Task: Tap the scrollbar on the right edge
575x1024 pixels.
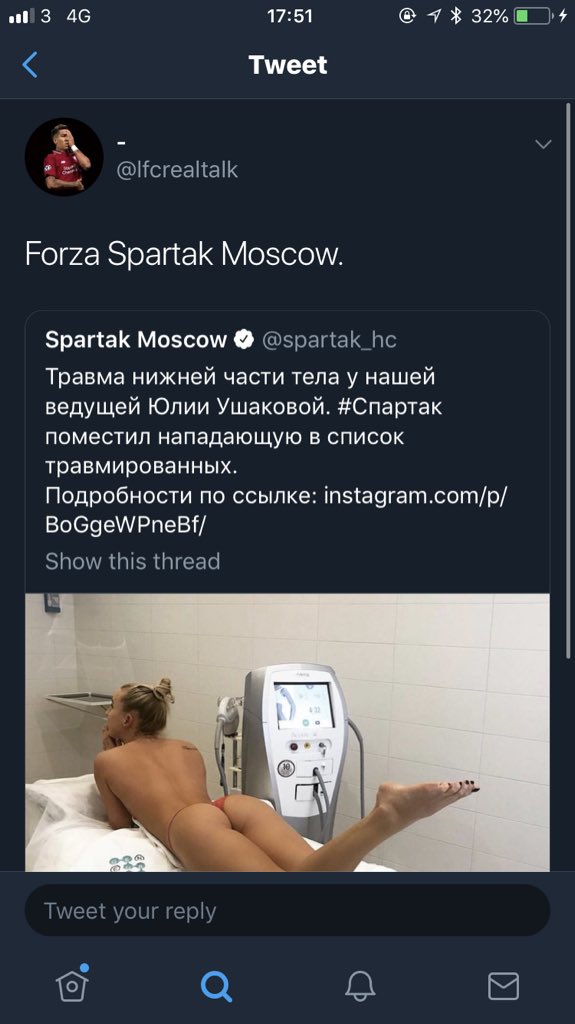Action: [x=568, y=379]
